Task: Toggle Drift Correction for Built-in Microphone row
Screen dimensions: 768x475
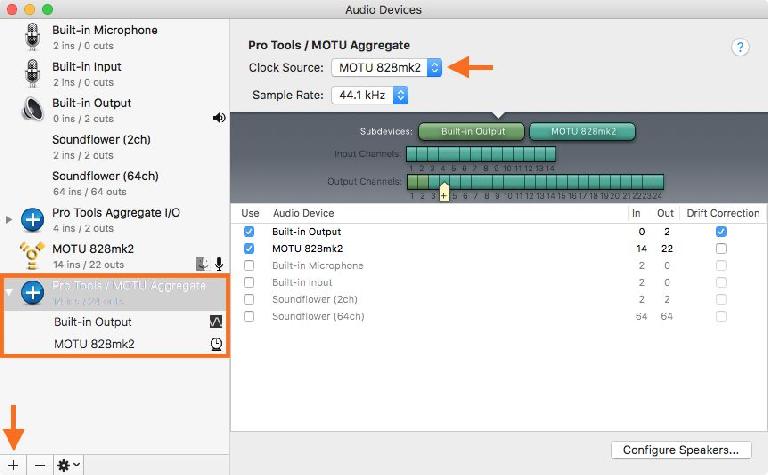Action: click(721, 265)
